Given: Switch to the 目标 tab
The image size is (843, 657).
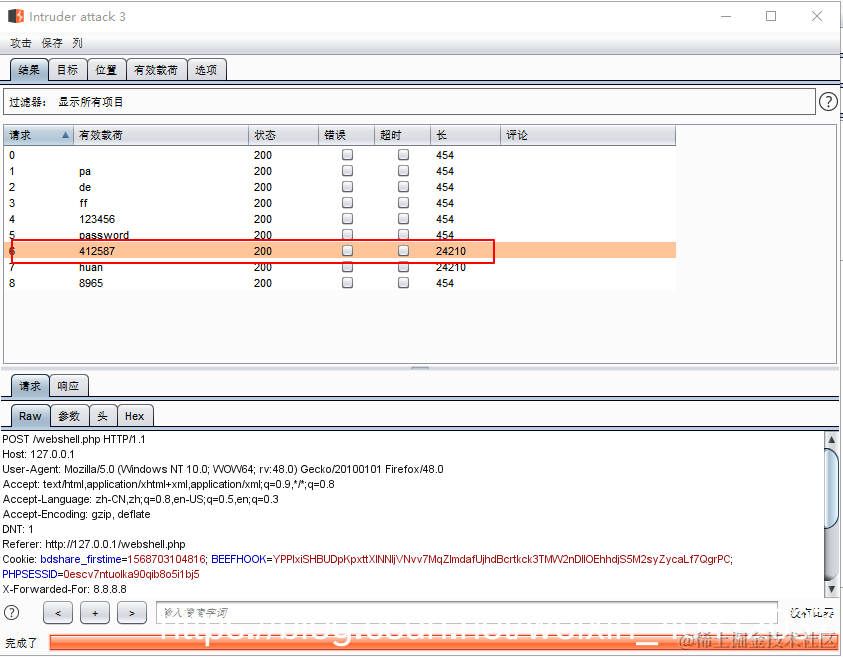Looking at the screenshot, I should coord(68,70).
